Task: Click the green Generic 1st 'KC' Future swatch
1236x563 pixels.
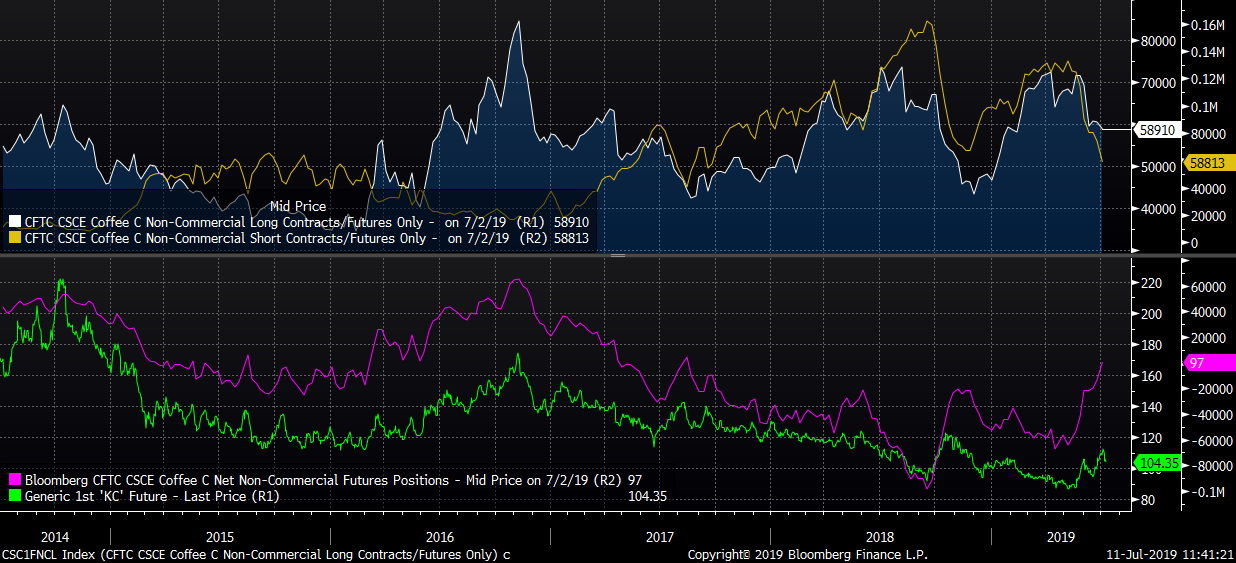Action: point(14,495)
